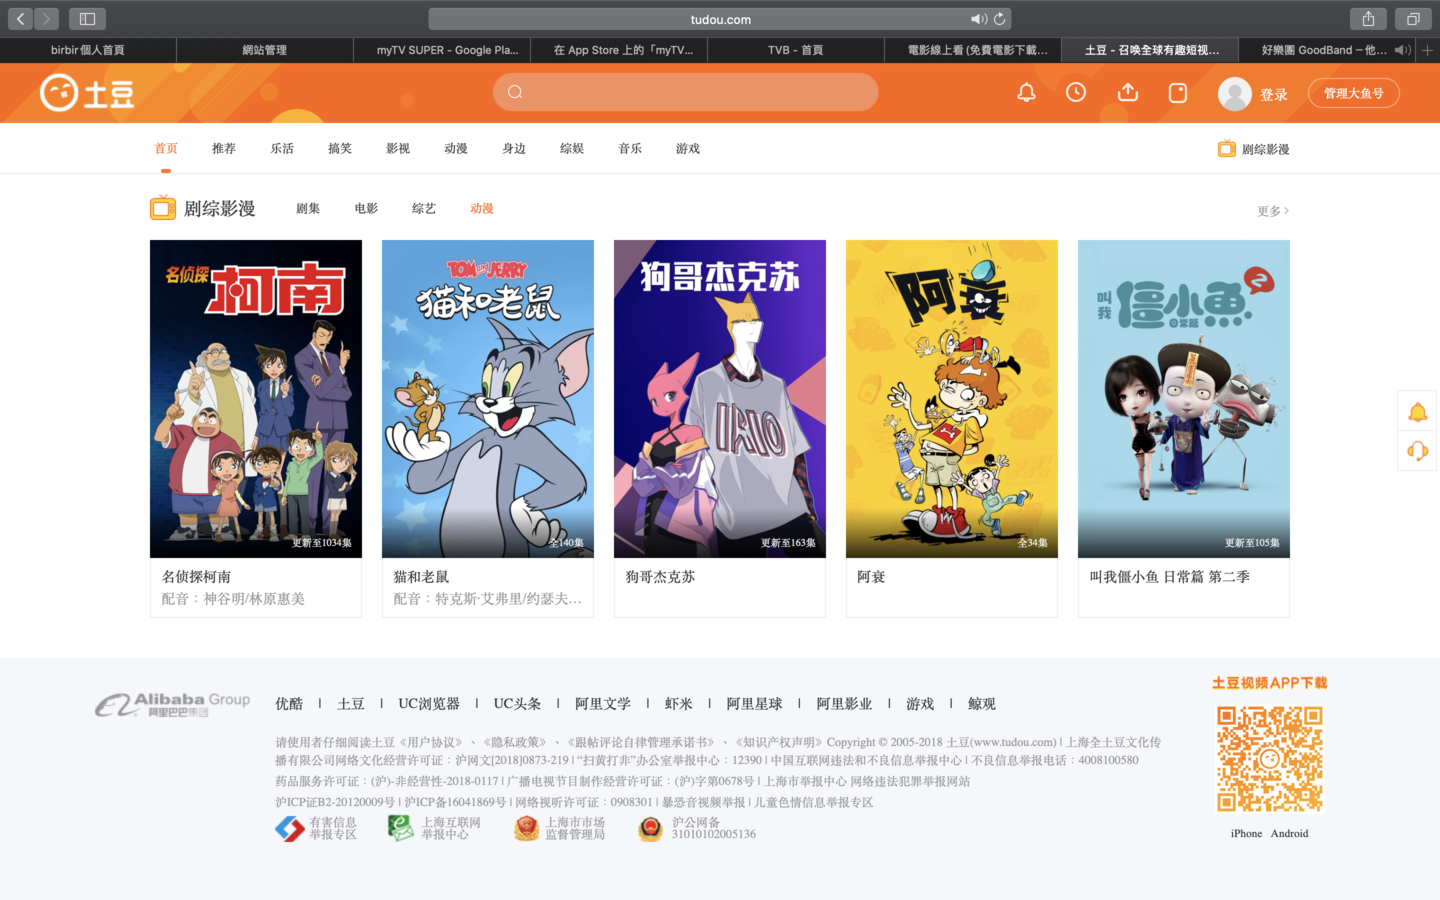
Task: Open notifications bell in orange header
Action: (1026, 92)
